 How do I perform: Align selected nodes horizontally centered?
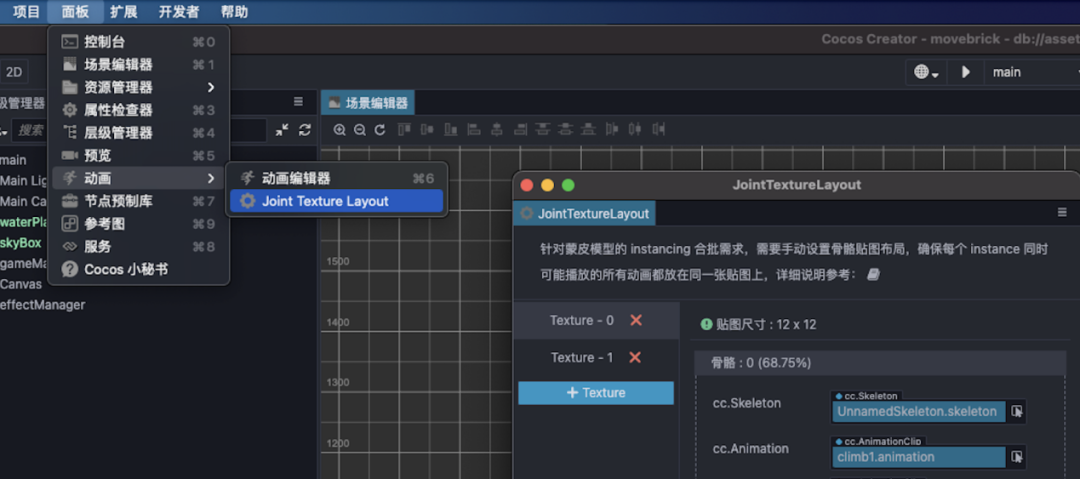pyautogui.click(x=497, y=129)
